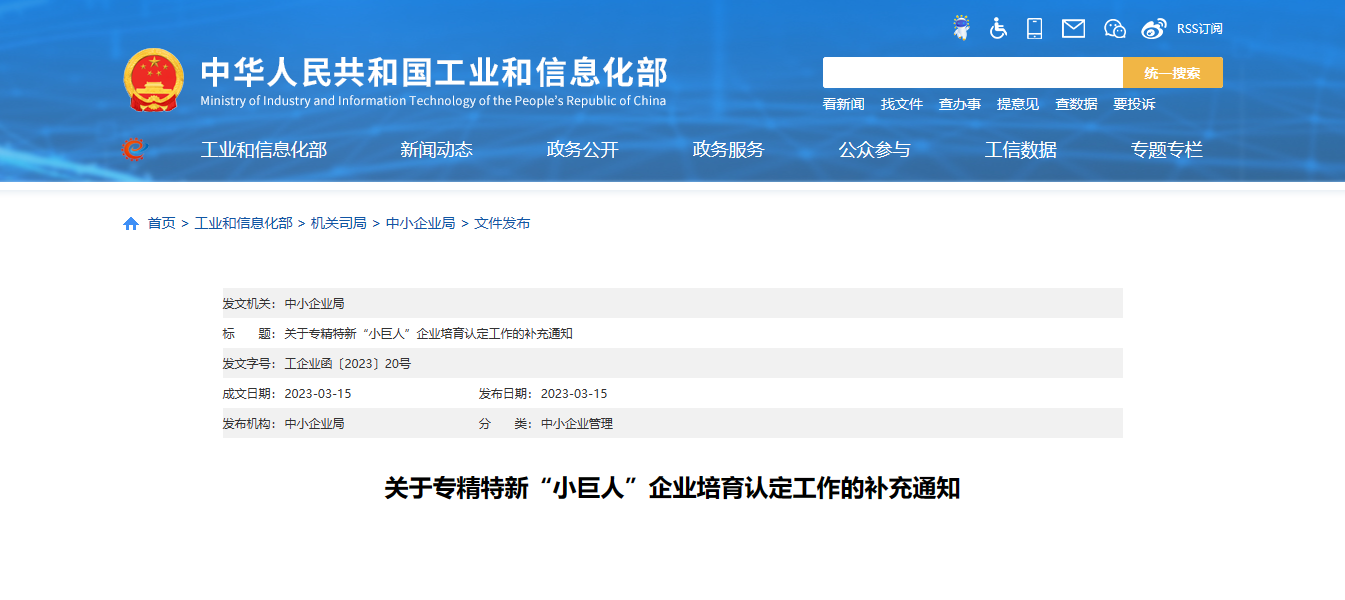Image resolution: width=1345 pixels, height=600 pixels.
Task: Go to 政务服务 in the main menu
Action: coord(728,150)
